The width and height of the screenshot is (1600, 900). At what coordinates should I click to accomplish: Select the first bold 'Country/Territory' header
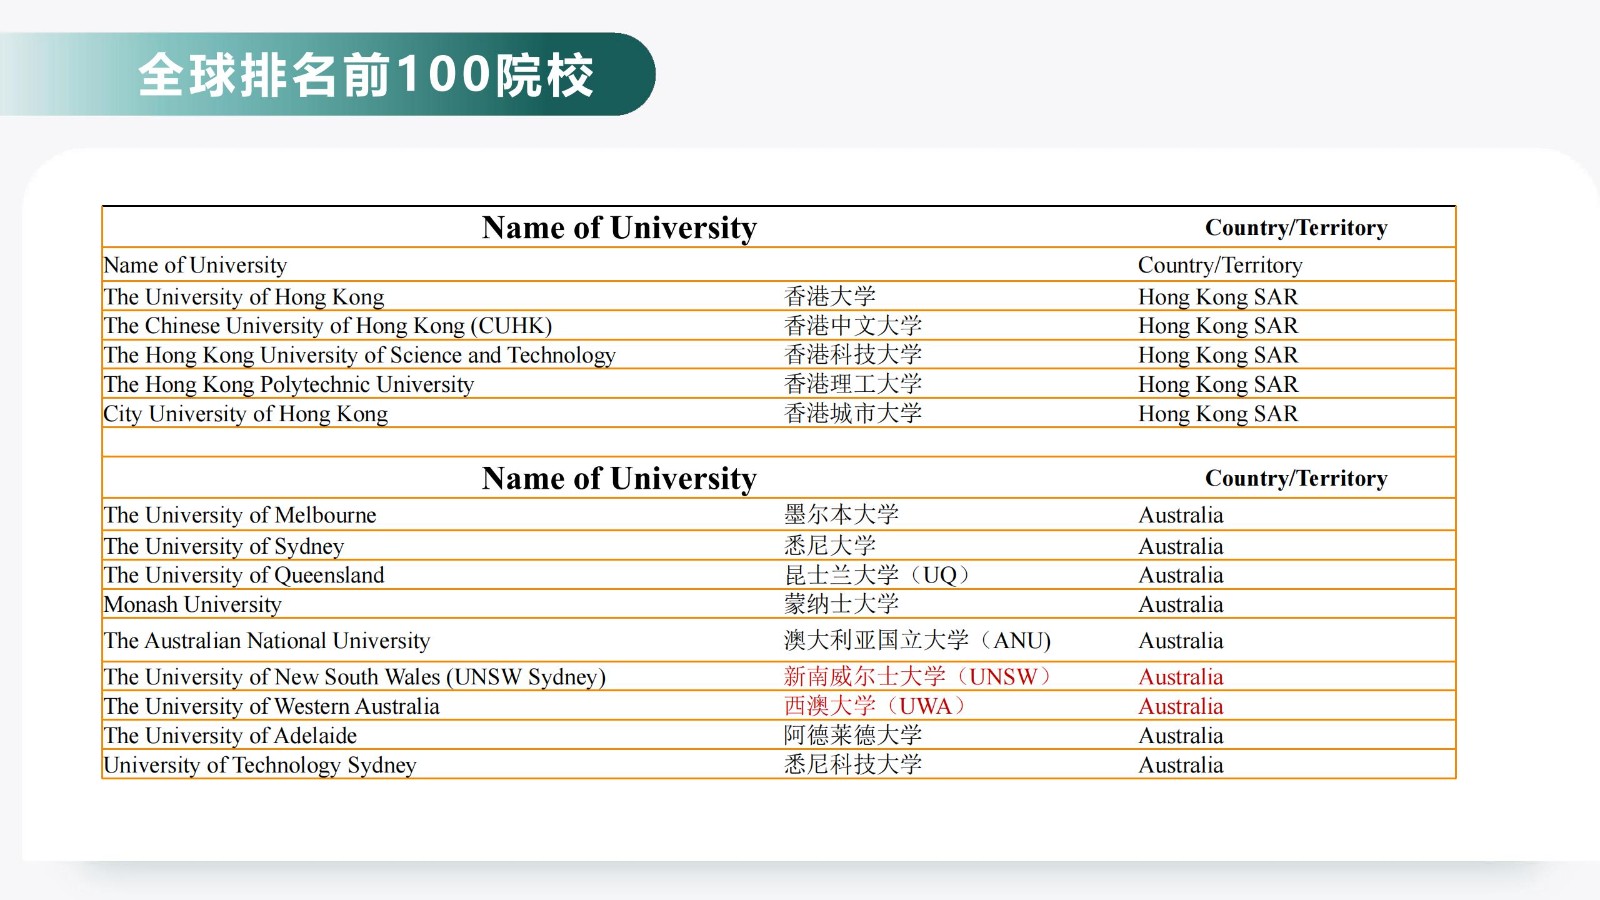(x=1296, y=228)
